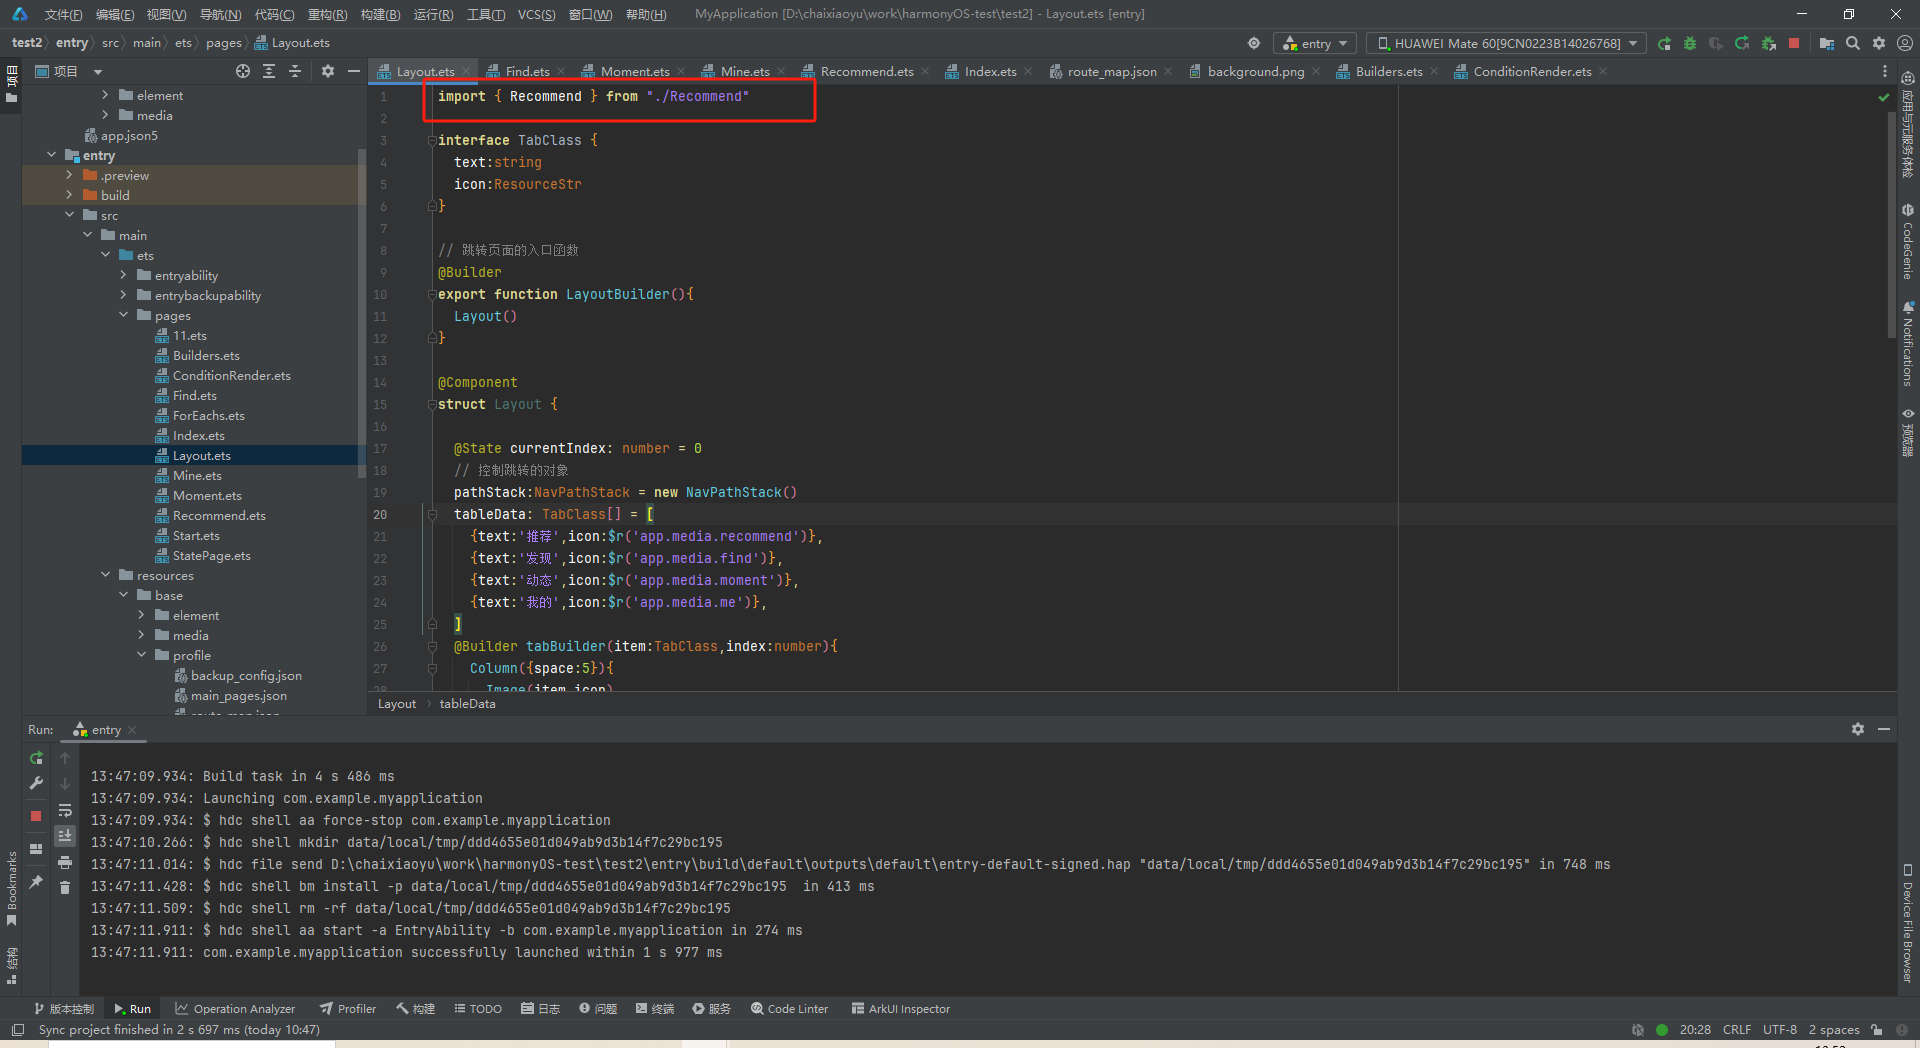Open search everywhere magnifier icon
The width and height of the screenshot is (1920, 1048).
1853,43
